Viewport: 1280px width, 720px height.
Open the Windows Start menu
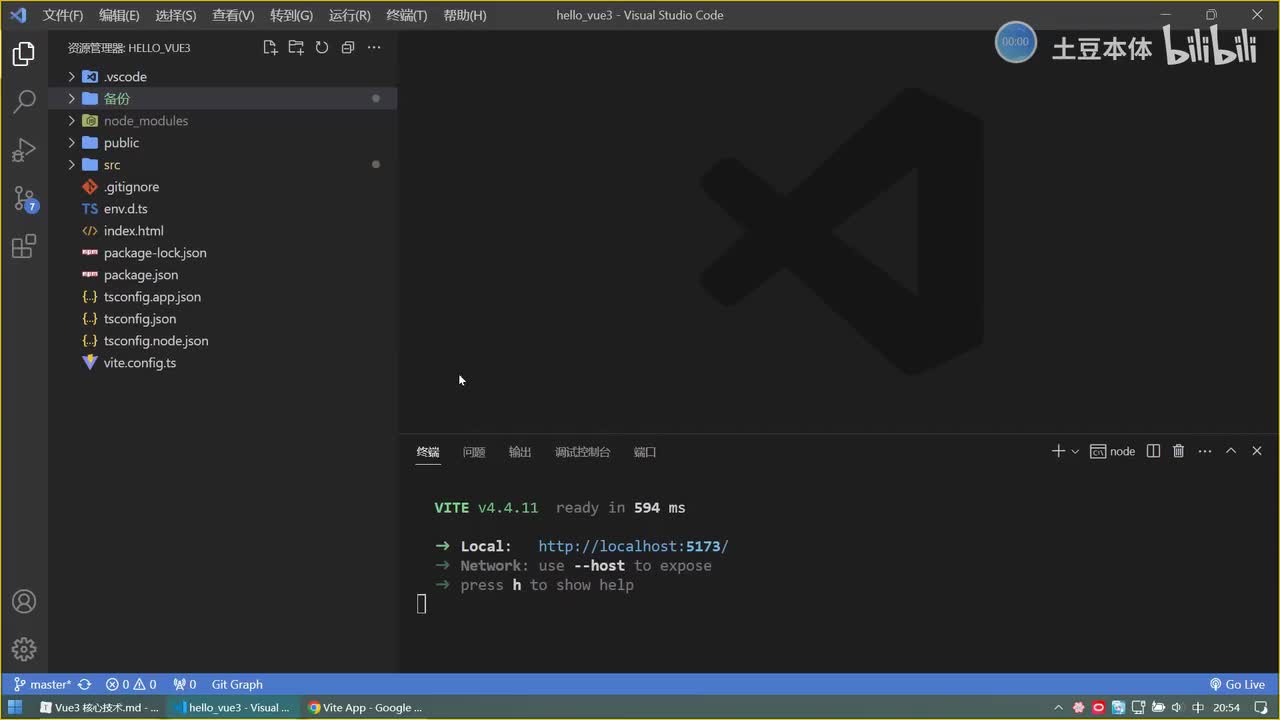pos(15,708)
